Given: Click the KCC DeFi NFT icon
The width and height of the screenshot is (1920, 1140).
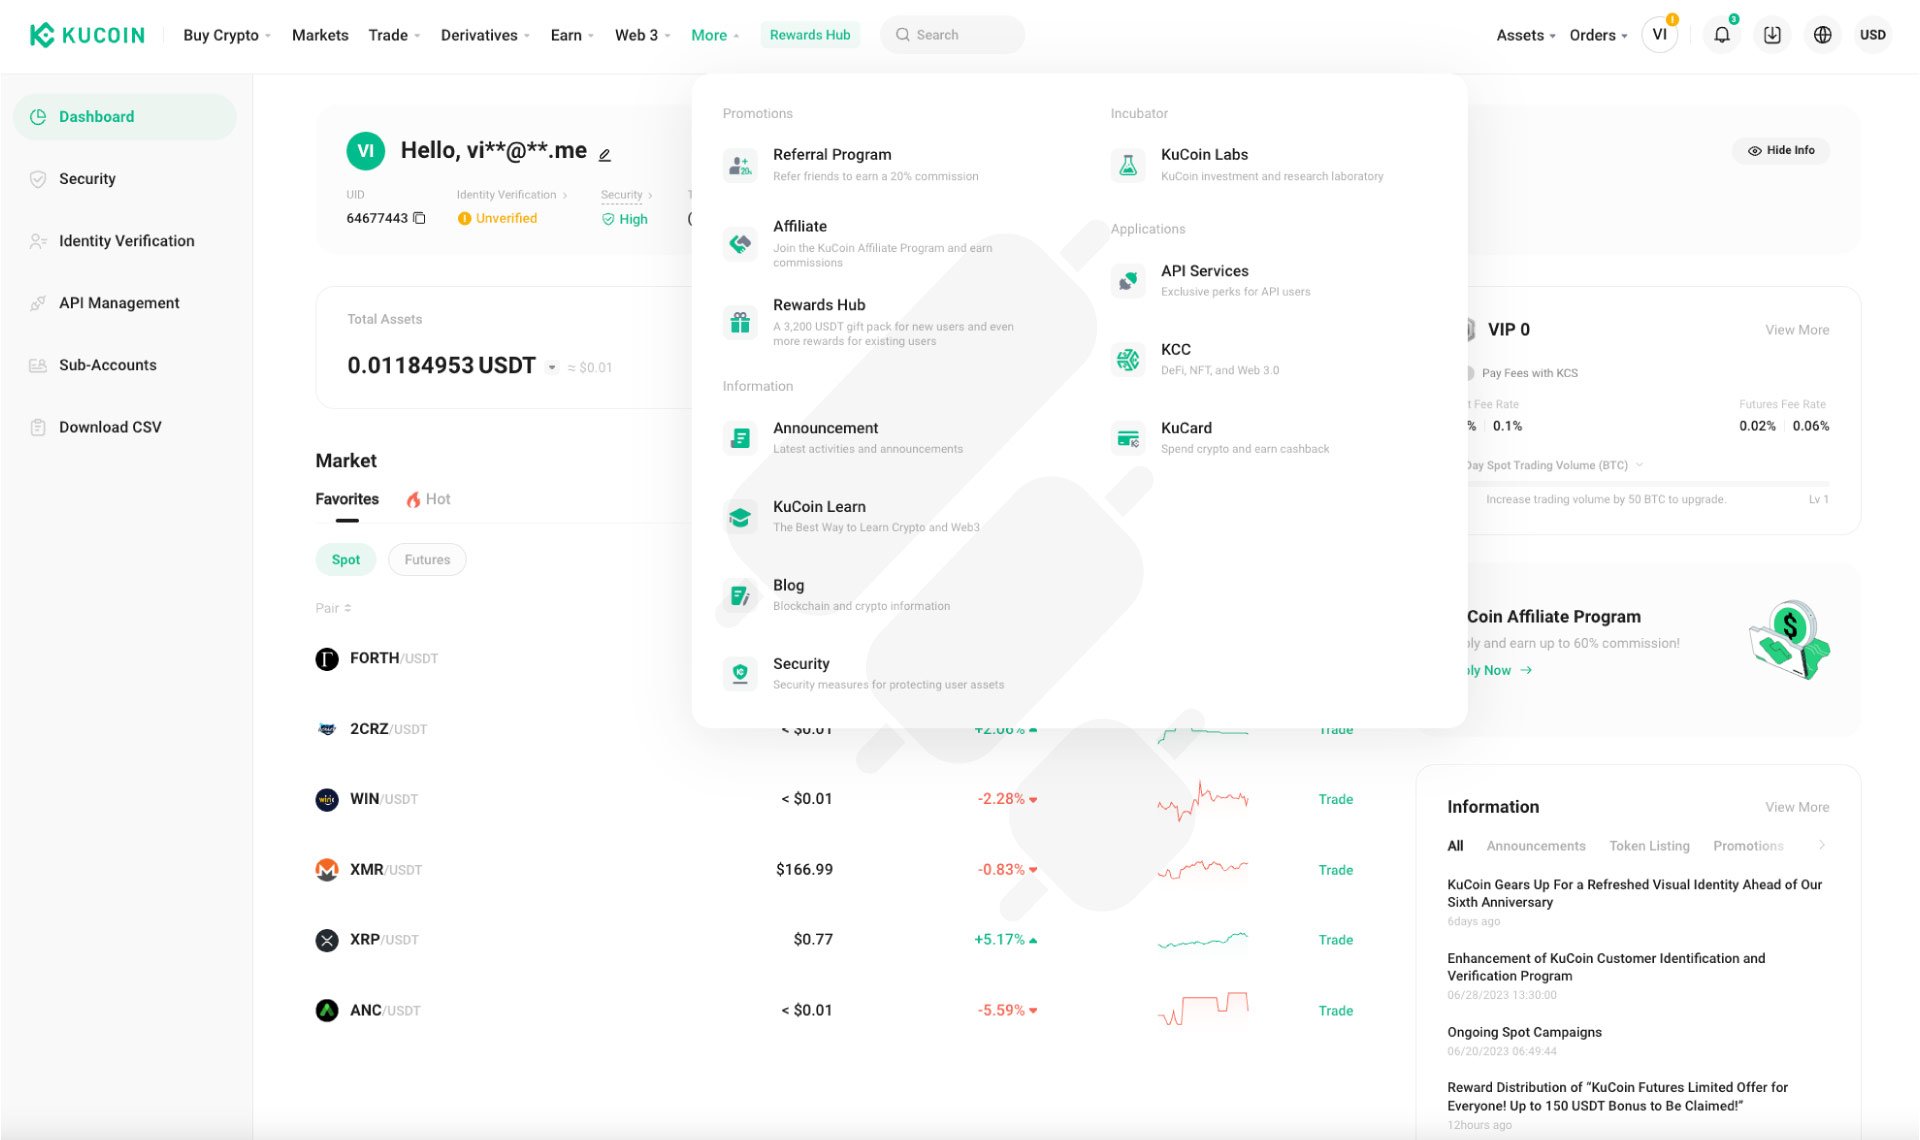Looking at the screenshot, I should (x=1128, y=358).
